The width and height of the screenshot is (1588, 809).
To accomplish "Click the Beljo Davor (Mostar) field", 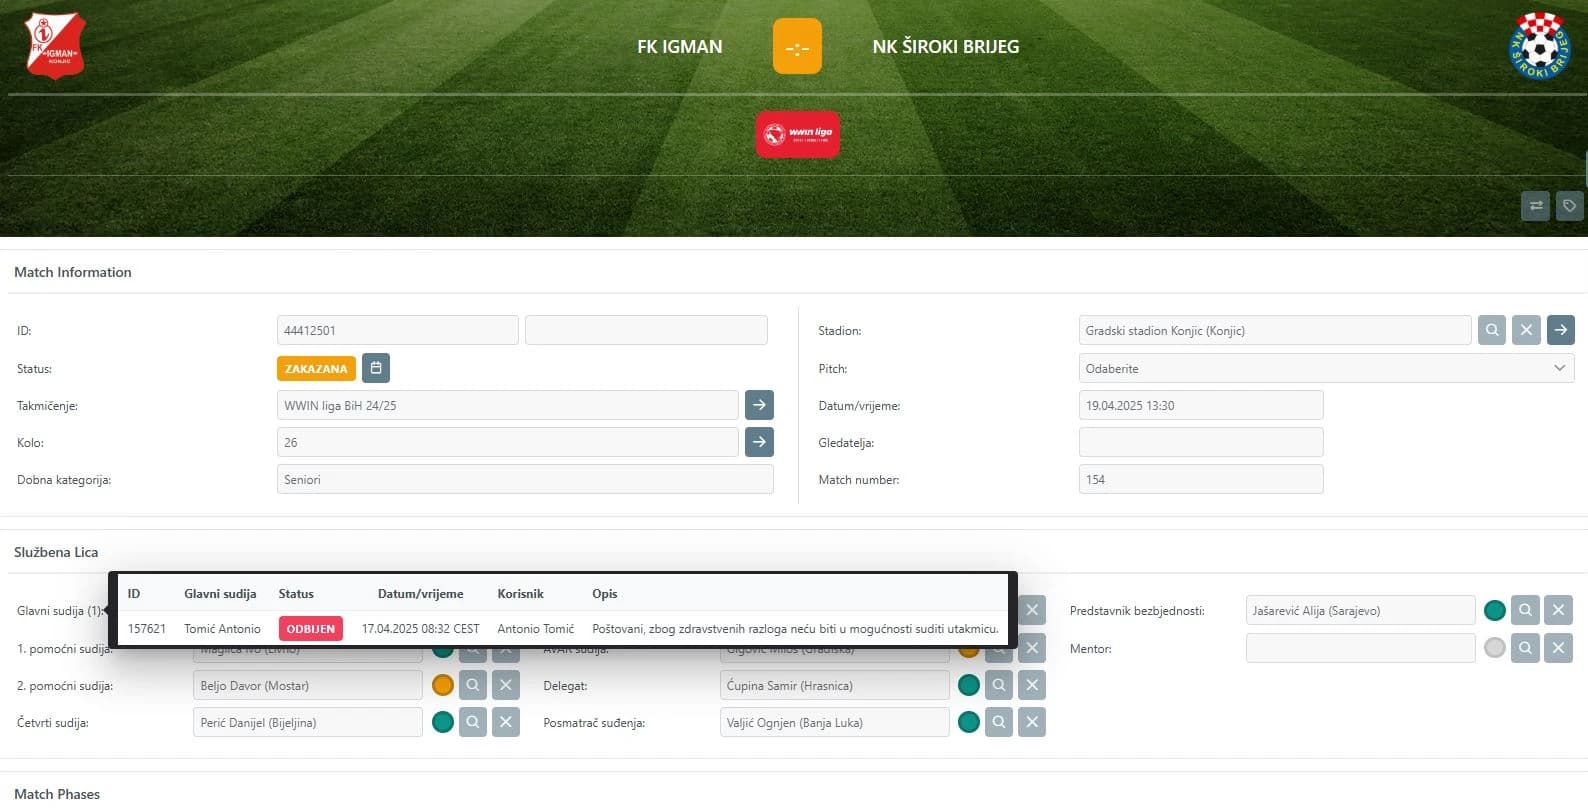I will click(x=308, y=685).
